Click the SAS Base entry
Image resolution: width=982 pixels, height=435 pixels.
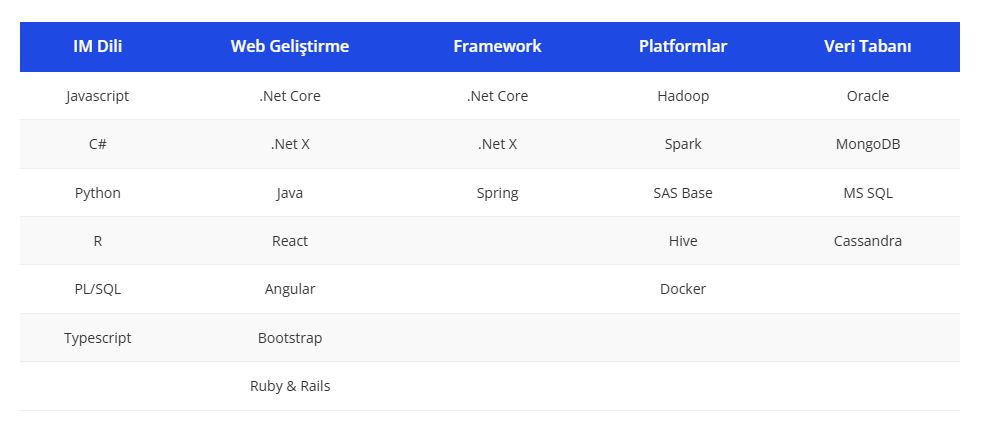(683, 193)
